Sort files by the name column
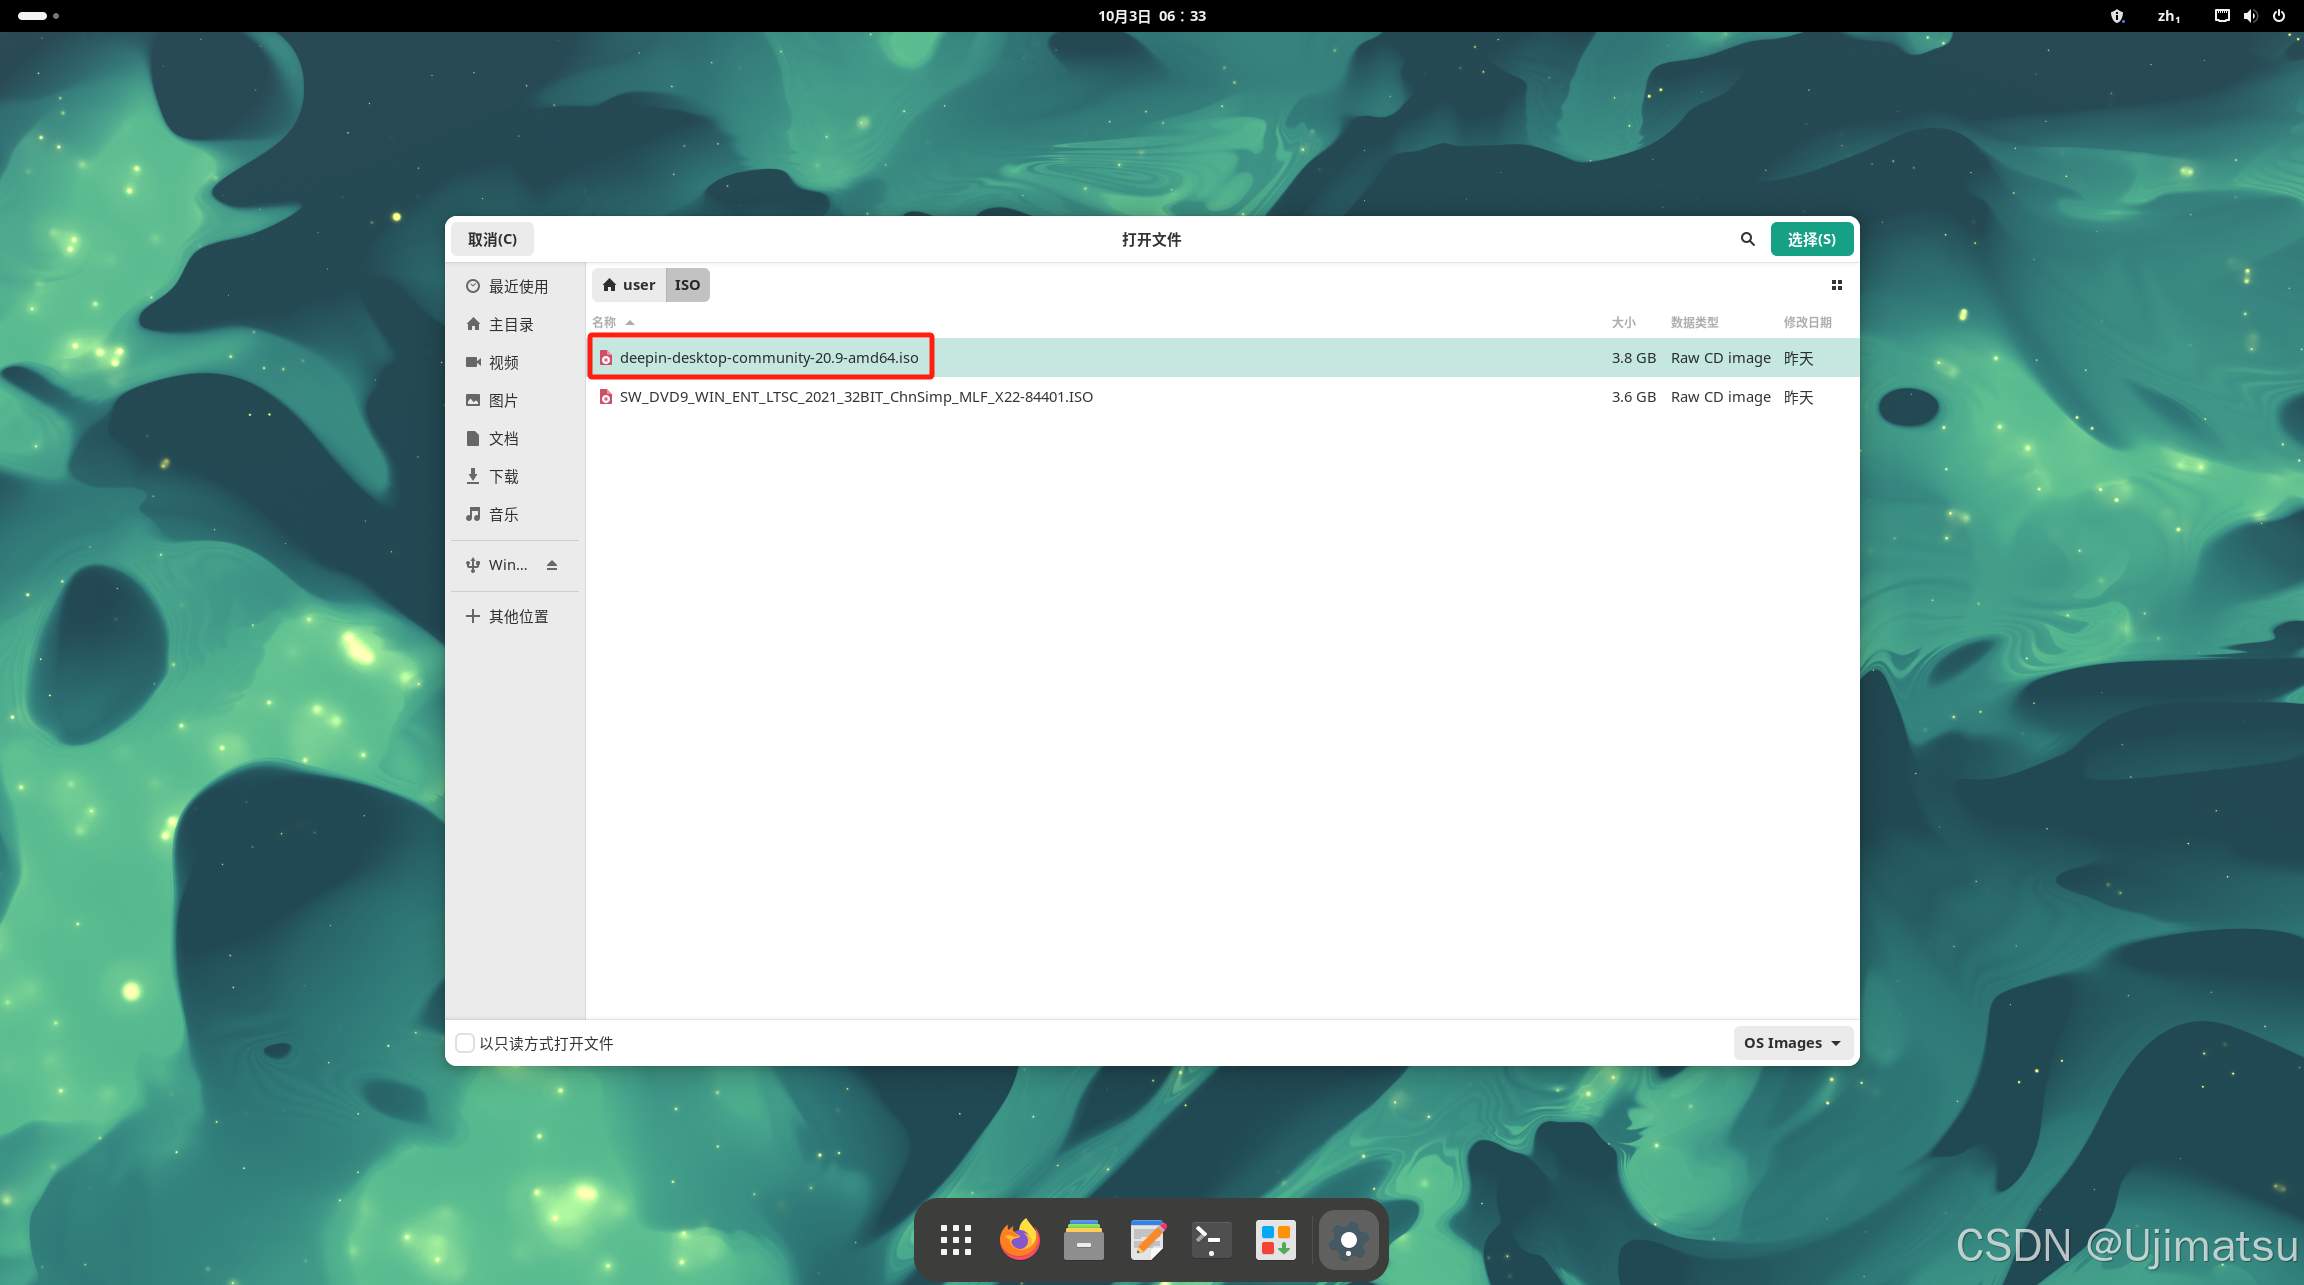2304x1285 pixels. [604, 322]
